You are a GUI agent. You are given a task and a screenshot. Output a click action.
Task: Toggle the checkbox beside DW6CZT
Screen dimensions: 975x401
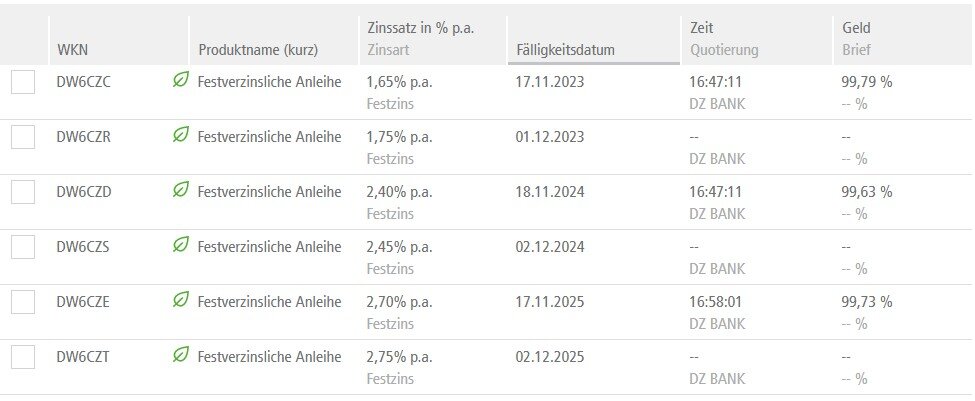[x=23, y=357]
